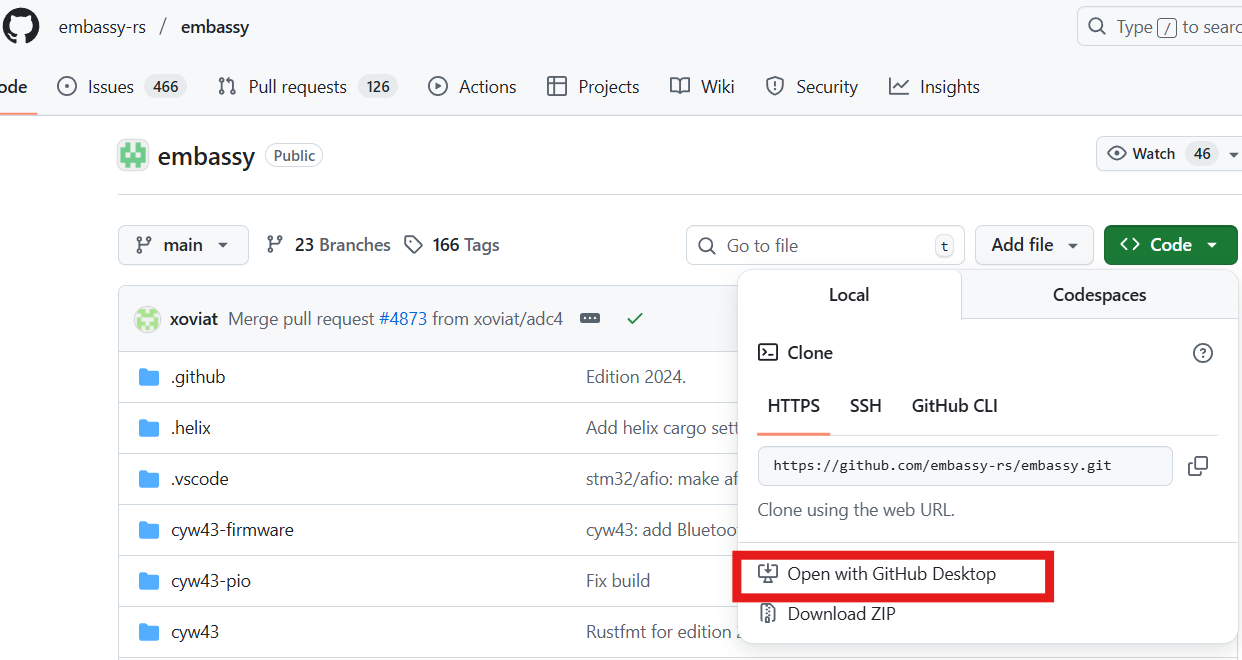The width and height of the screenshot is (1242, 660).
Task: Expand the Add file dropdown
Action: click(1034, 245)
